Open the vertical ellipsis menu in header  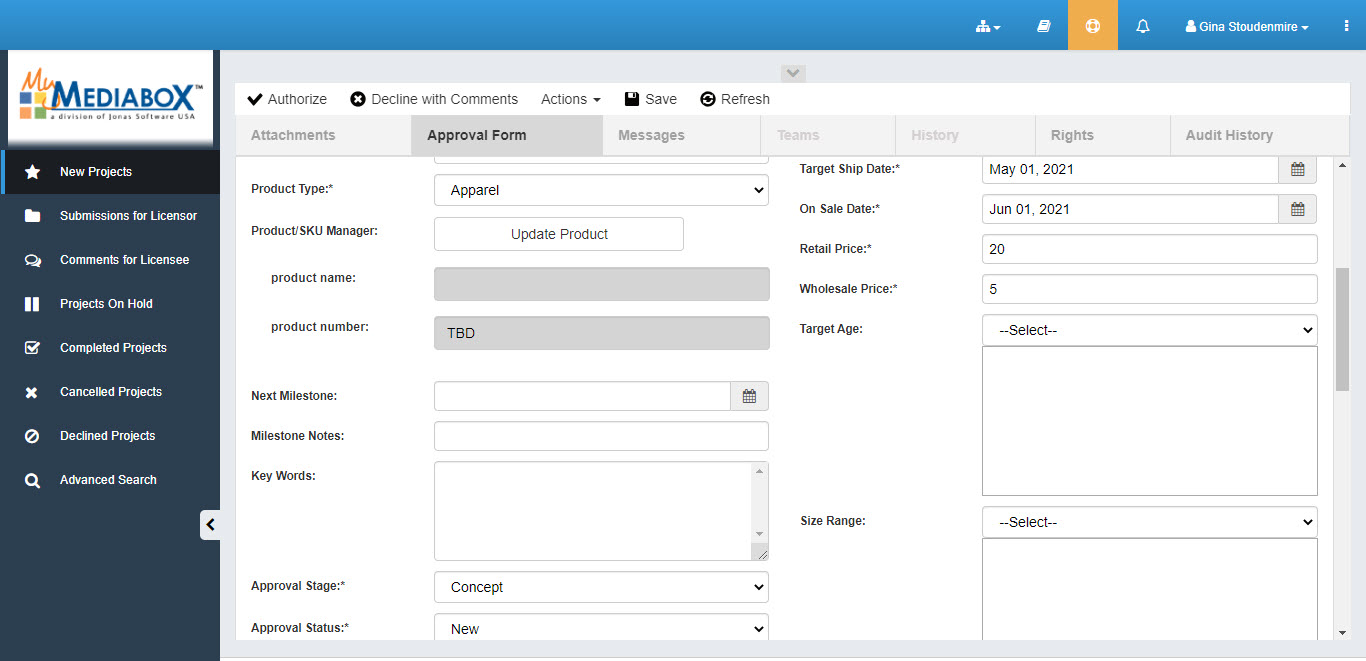pyautogui.click(x=1347, y=27)
